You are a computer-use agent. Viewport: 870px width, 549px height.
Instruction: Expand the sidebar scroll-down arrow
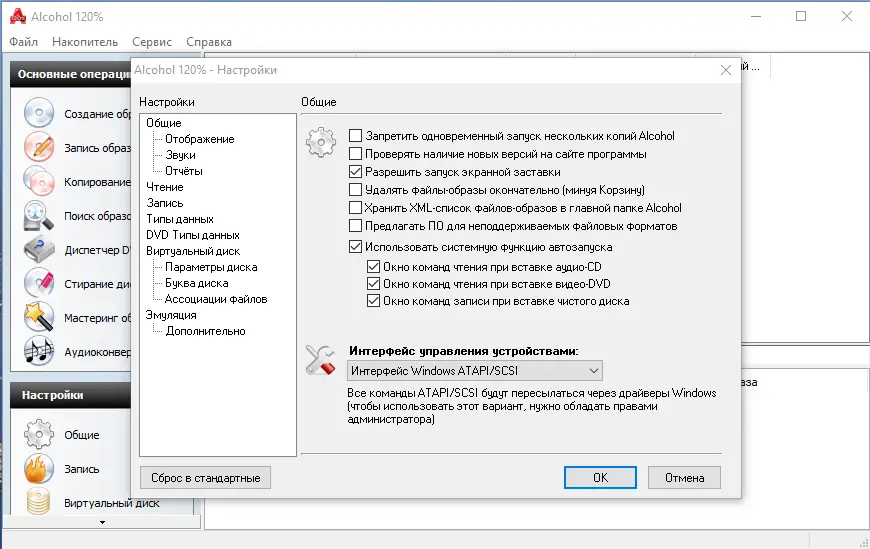[x=102, y=522]
